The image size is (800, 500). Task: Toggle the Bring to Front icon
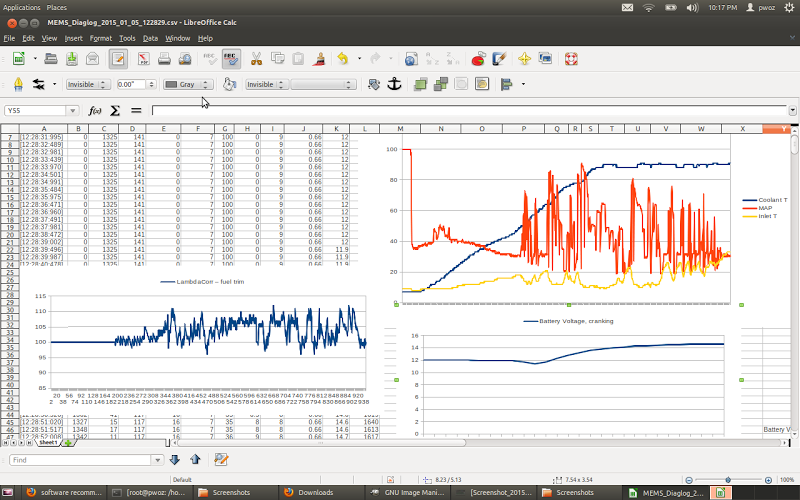point(419,84)
